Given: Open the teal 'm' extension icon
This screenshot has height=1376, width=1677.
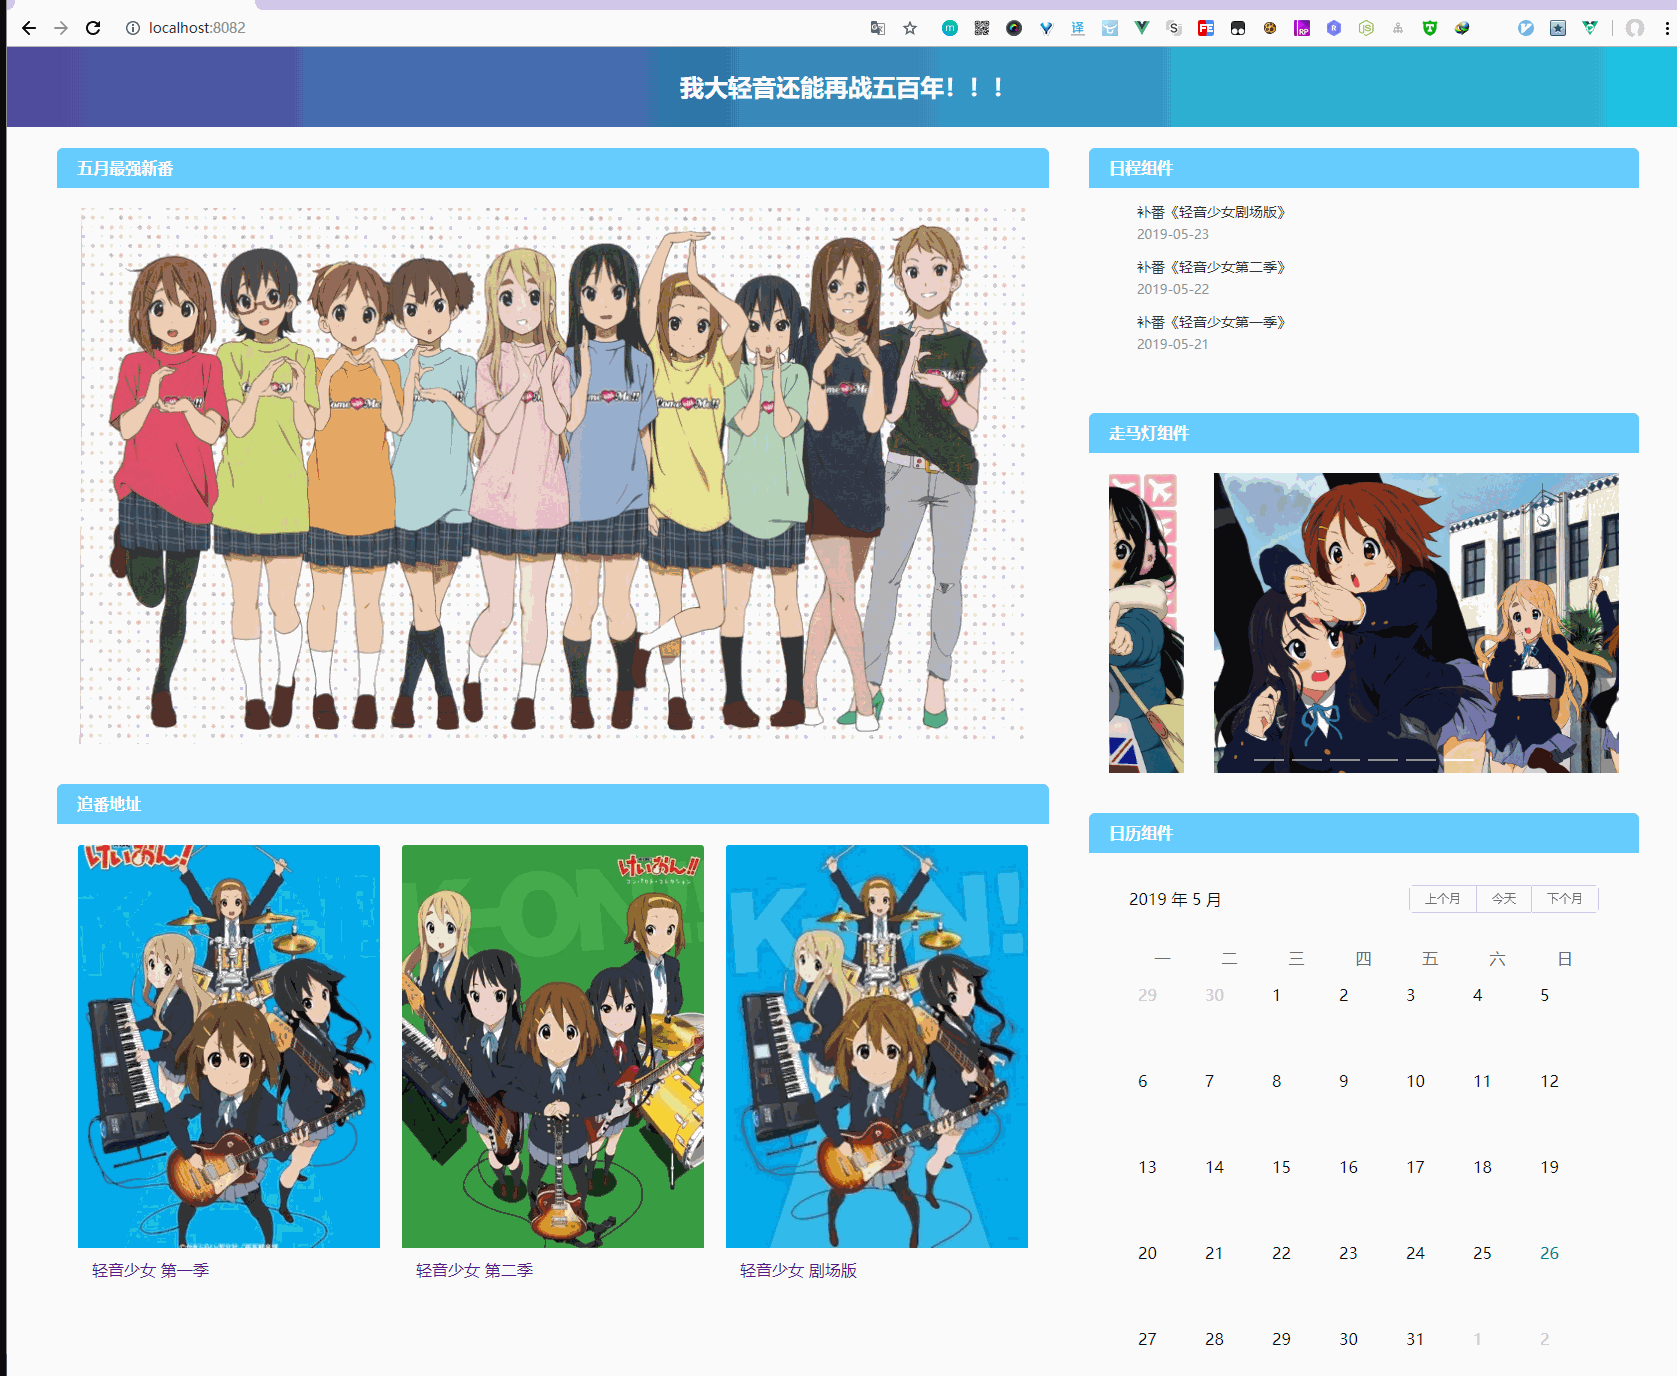Looking at the screenshot, I should pyautogui.click(x=950, y=28).
